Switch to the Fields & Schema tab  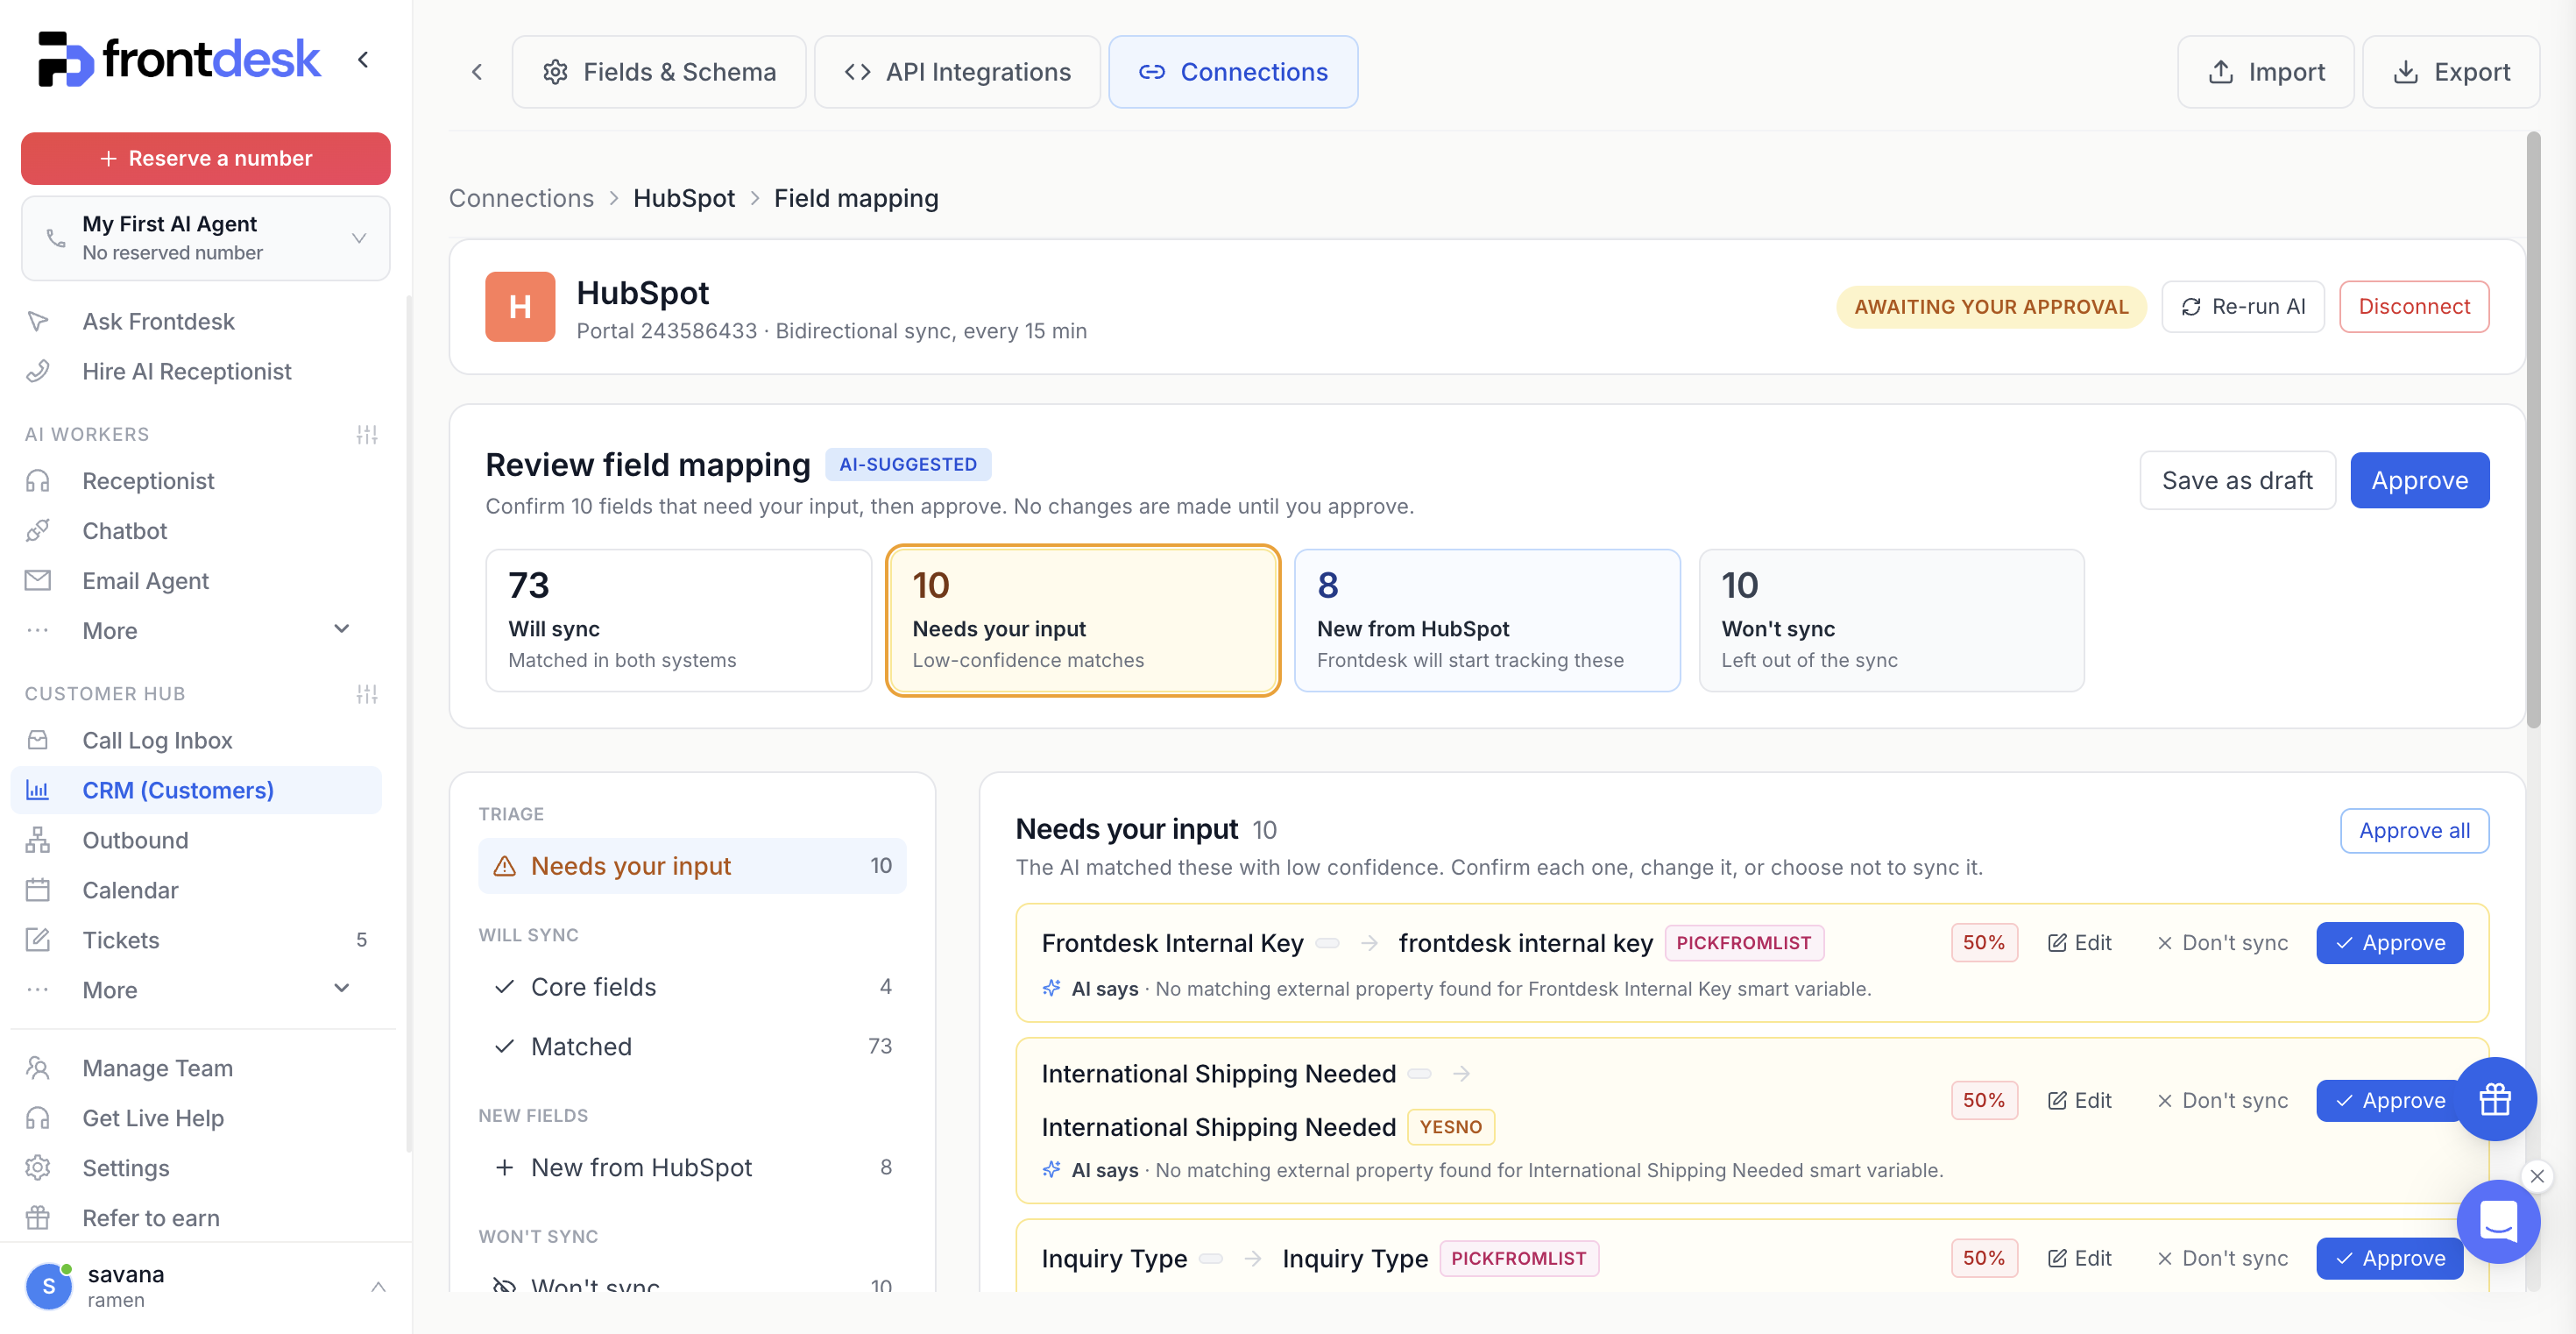coord(659,72)
